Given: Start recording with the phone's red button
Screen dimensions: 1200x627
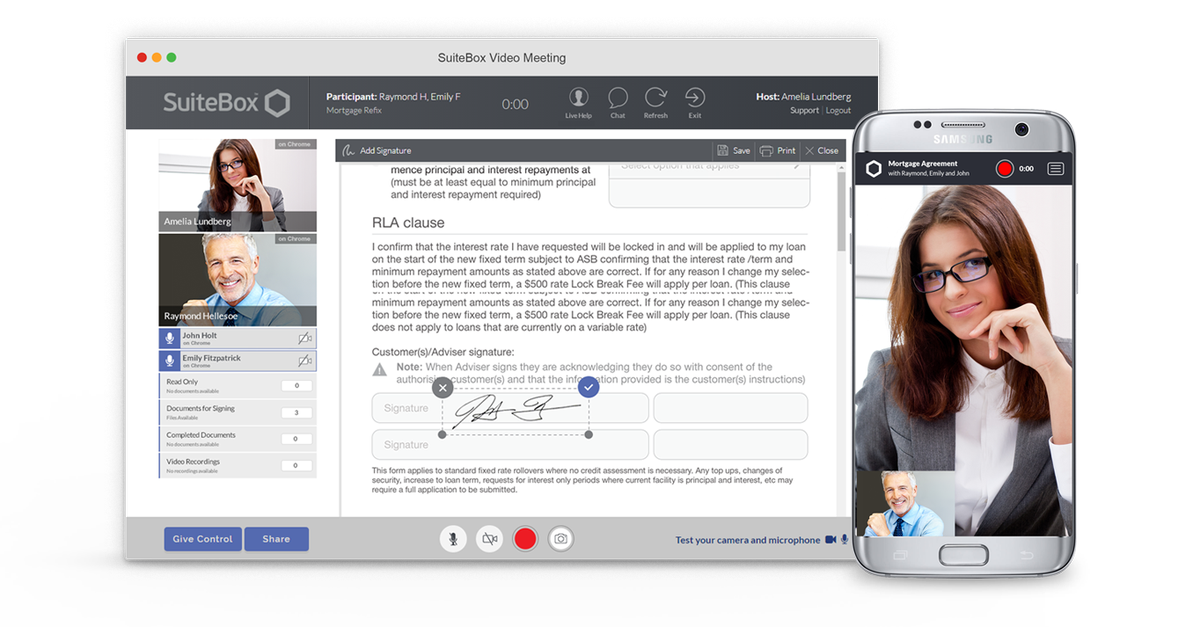Looking at the screenshot, I should point(1005,169).
